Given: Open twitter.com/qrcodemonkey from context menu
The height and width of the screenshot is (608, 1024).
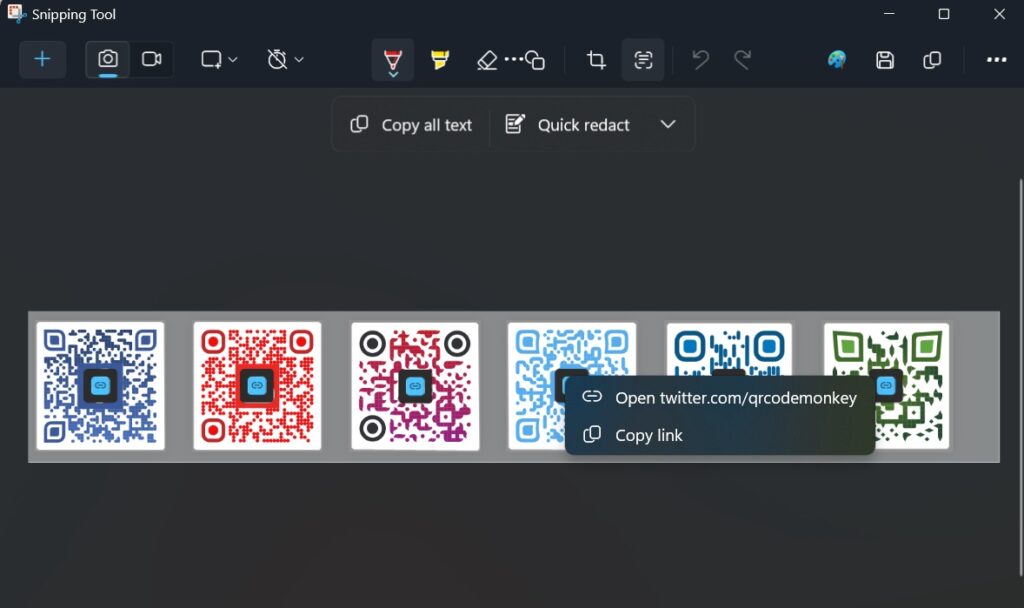Looking at the screenshot, I should [x=736, y=397].
